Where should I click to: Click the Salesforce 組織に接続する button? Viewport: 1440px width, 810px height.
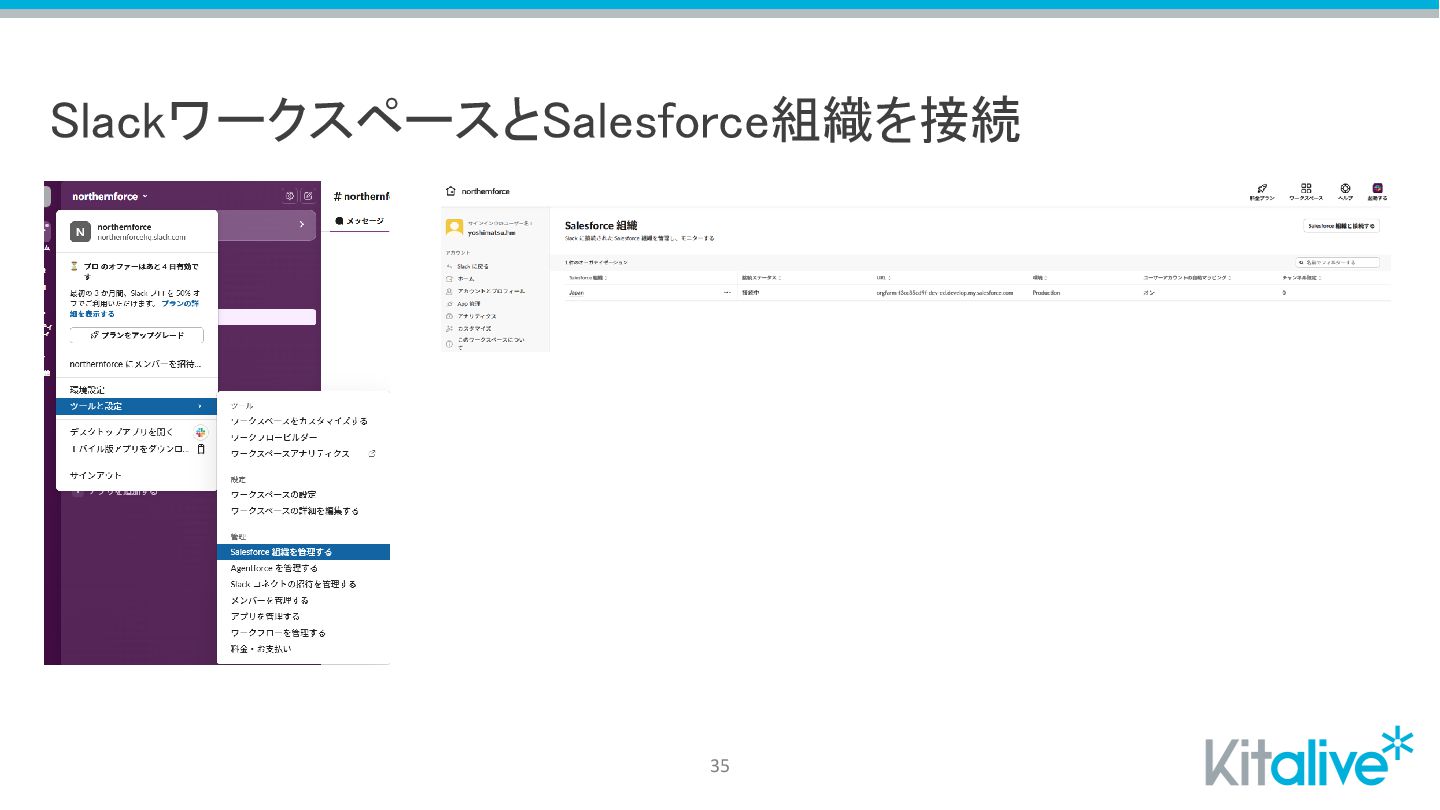click(x=1342, y=227)
